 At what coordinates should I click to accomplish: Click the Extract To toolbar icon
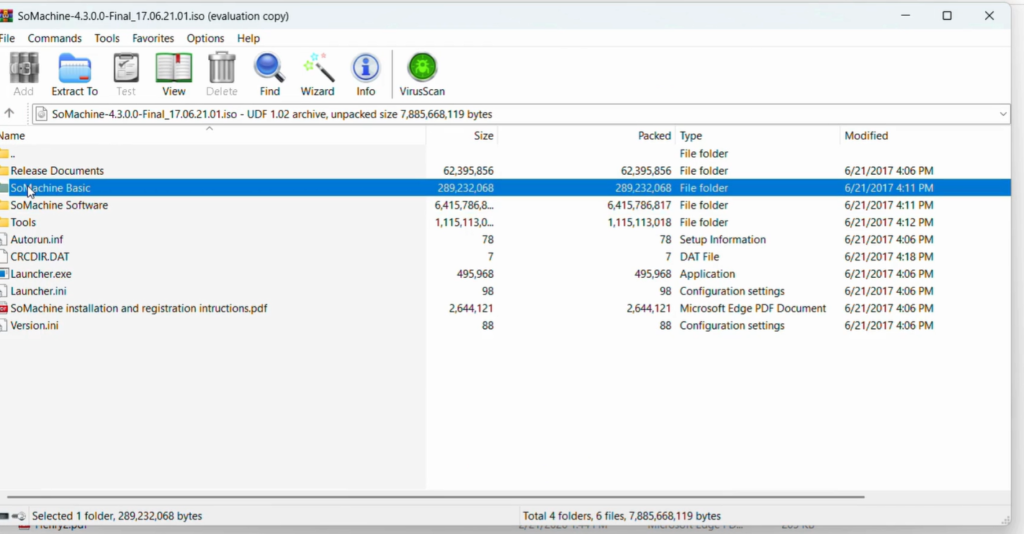(x=74, y=75)
